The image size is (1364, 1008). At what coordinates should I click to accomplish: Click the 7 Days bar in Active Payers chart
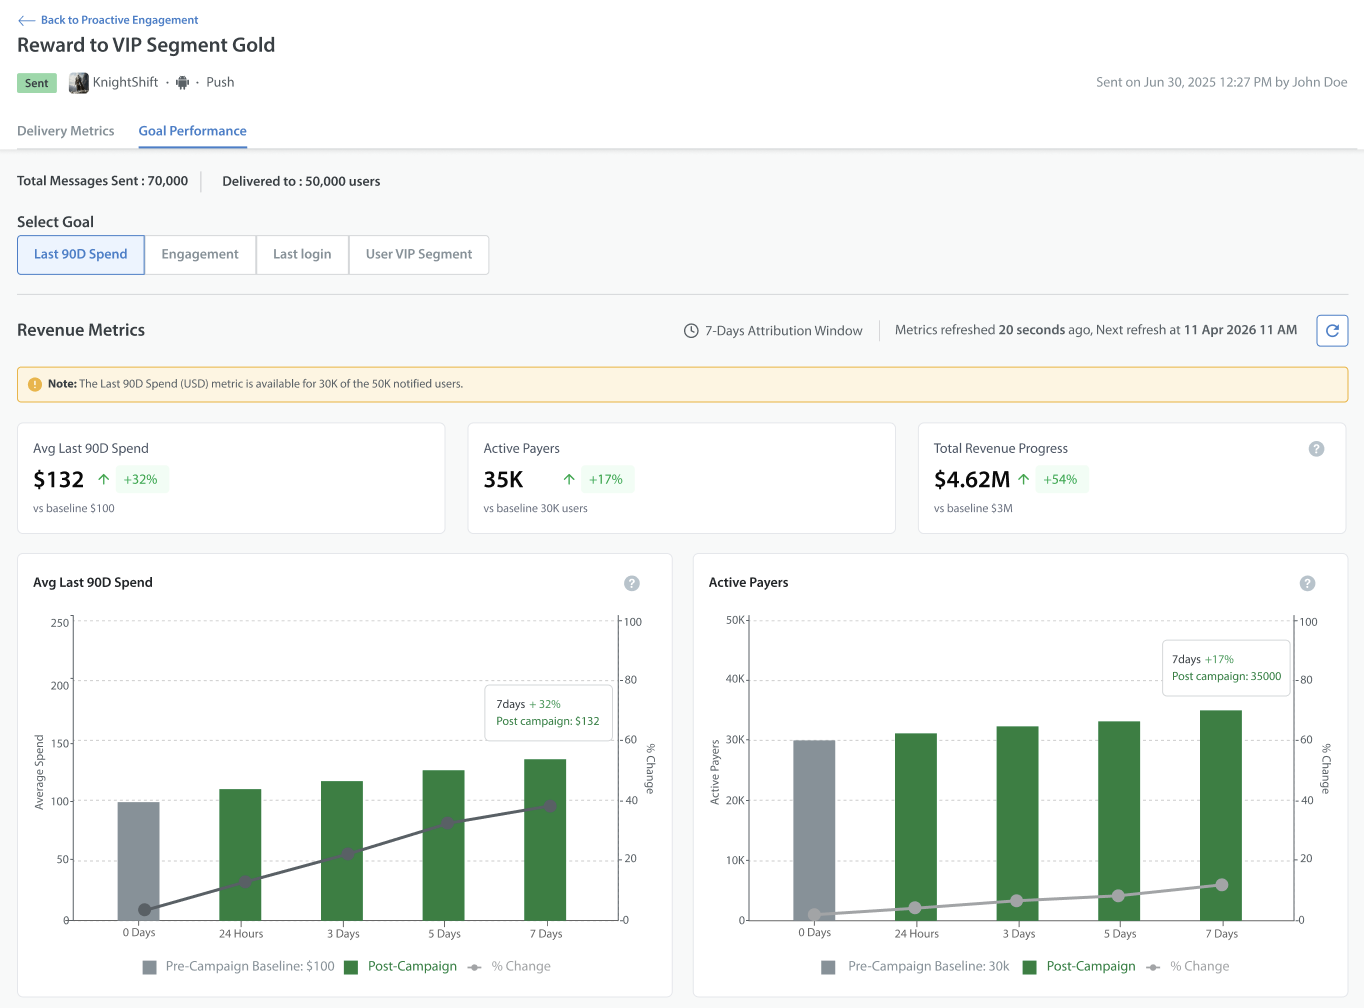[x=1220, y=815]
